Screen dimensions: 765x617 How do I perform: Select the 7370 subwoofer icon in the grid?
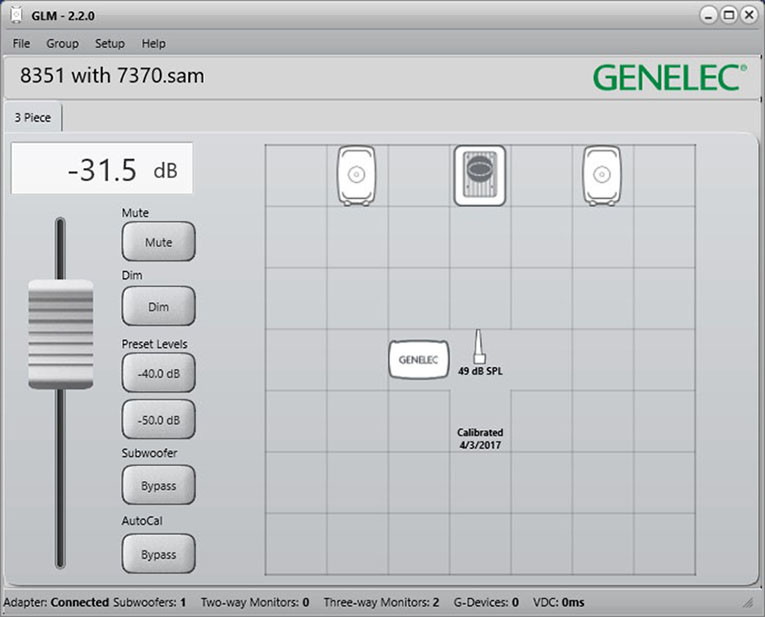480,176
